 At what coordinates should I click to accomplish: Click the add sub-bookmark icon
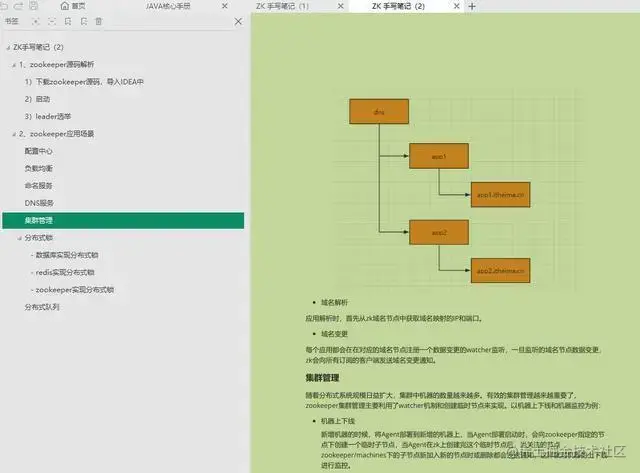click(84, 21)
